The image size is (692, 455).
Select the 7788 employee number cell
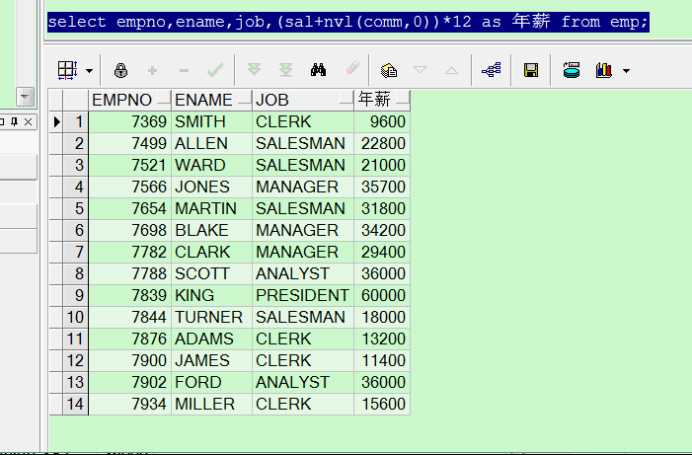[x=130, y=274]
